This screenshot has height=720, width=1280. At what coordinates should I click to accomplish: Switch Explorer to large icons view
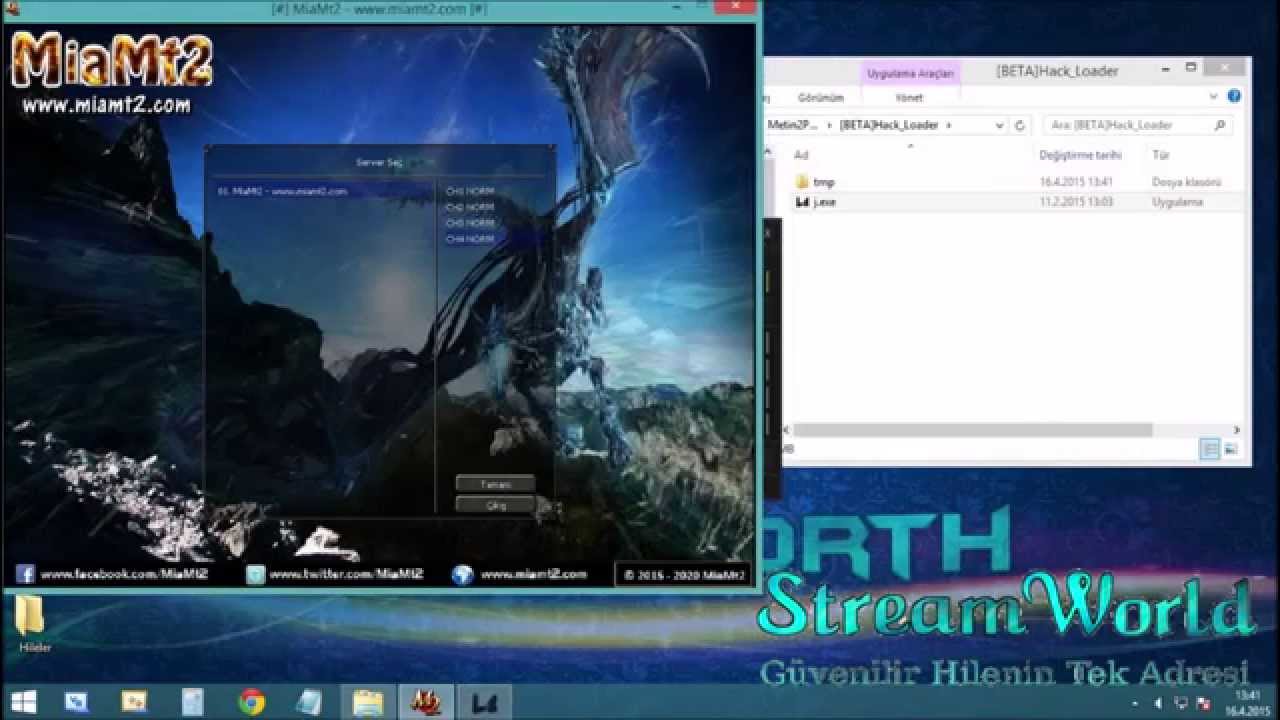[x=1231, y=450]
